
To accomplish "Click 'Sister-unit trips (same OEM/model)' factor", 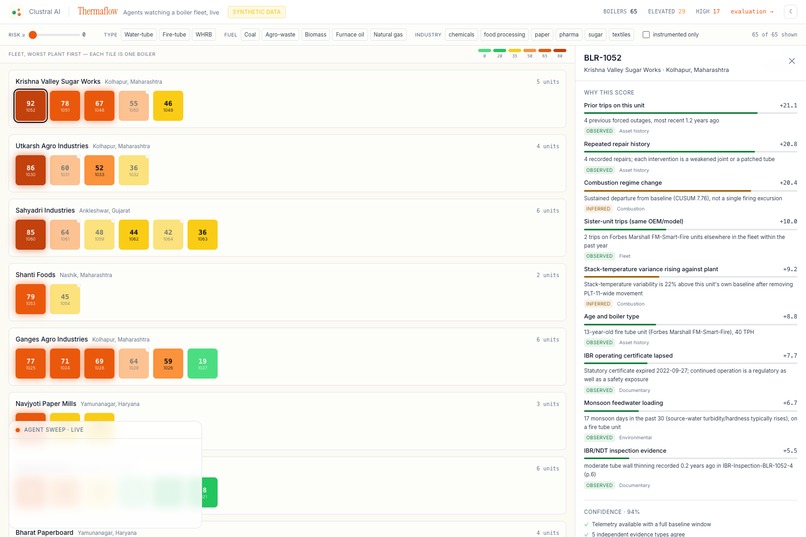I will (633, 221).
